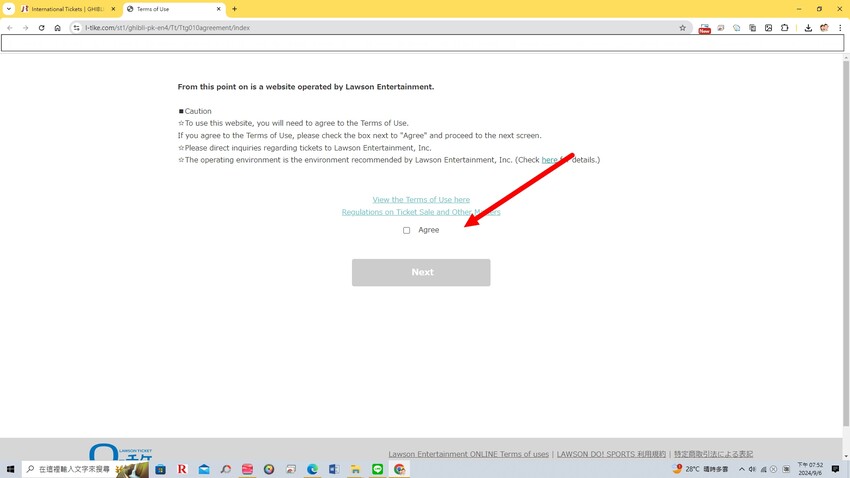Reload the current page
Image resolution: width=850 pixels, height=478 pixels.
(41, 28)
